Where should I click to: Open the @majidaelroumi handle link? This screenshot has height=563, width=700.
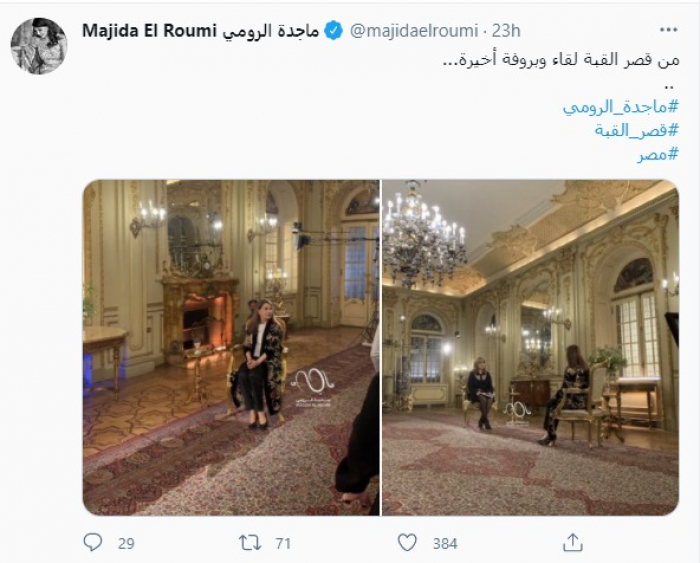pyautogui.click(x=414, y=31)
